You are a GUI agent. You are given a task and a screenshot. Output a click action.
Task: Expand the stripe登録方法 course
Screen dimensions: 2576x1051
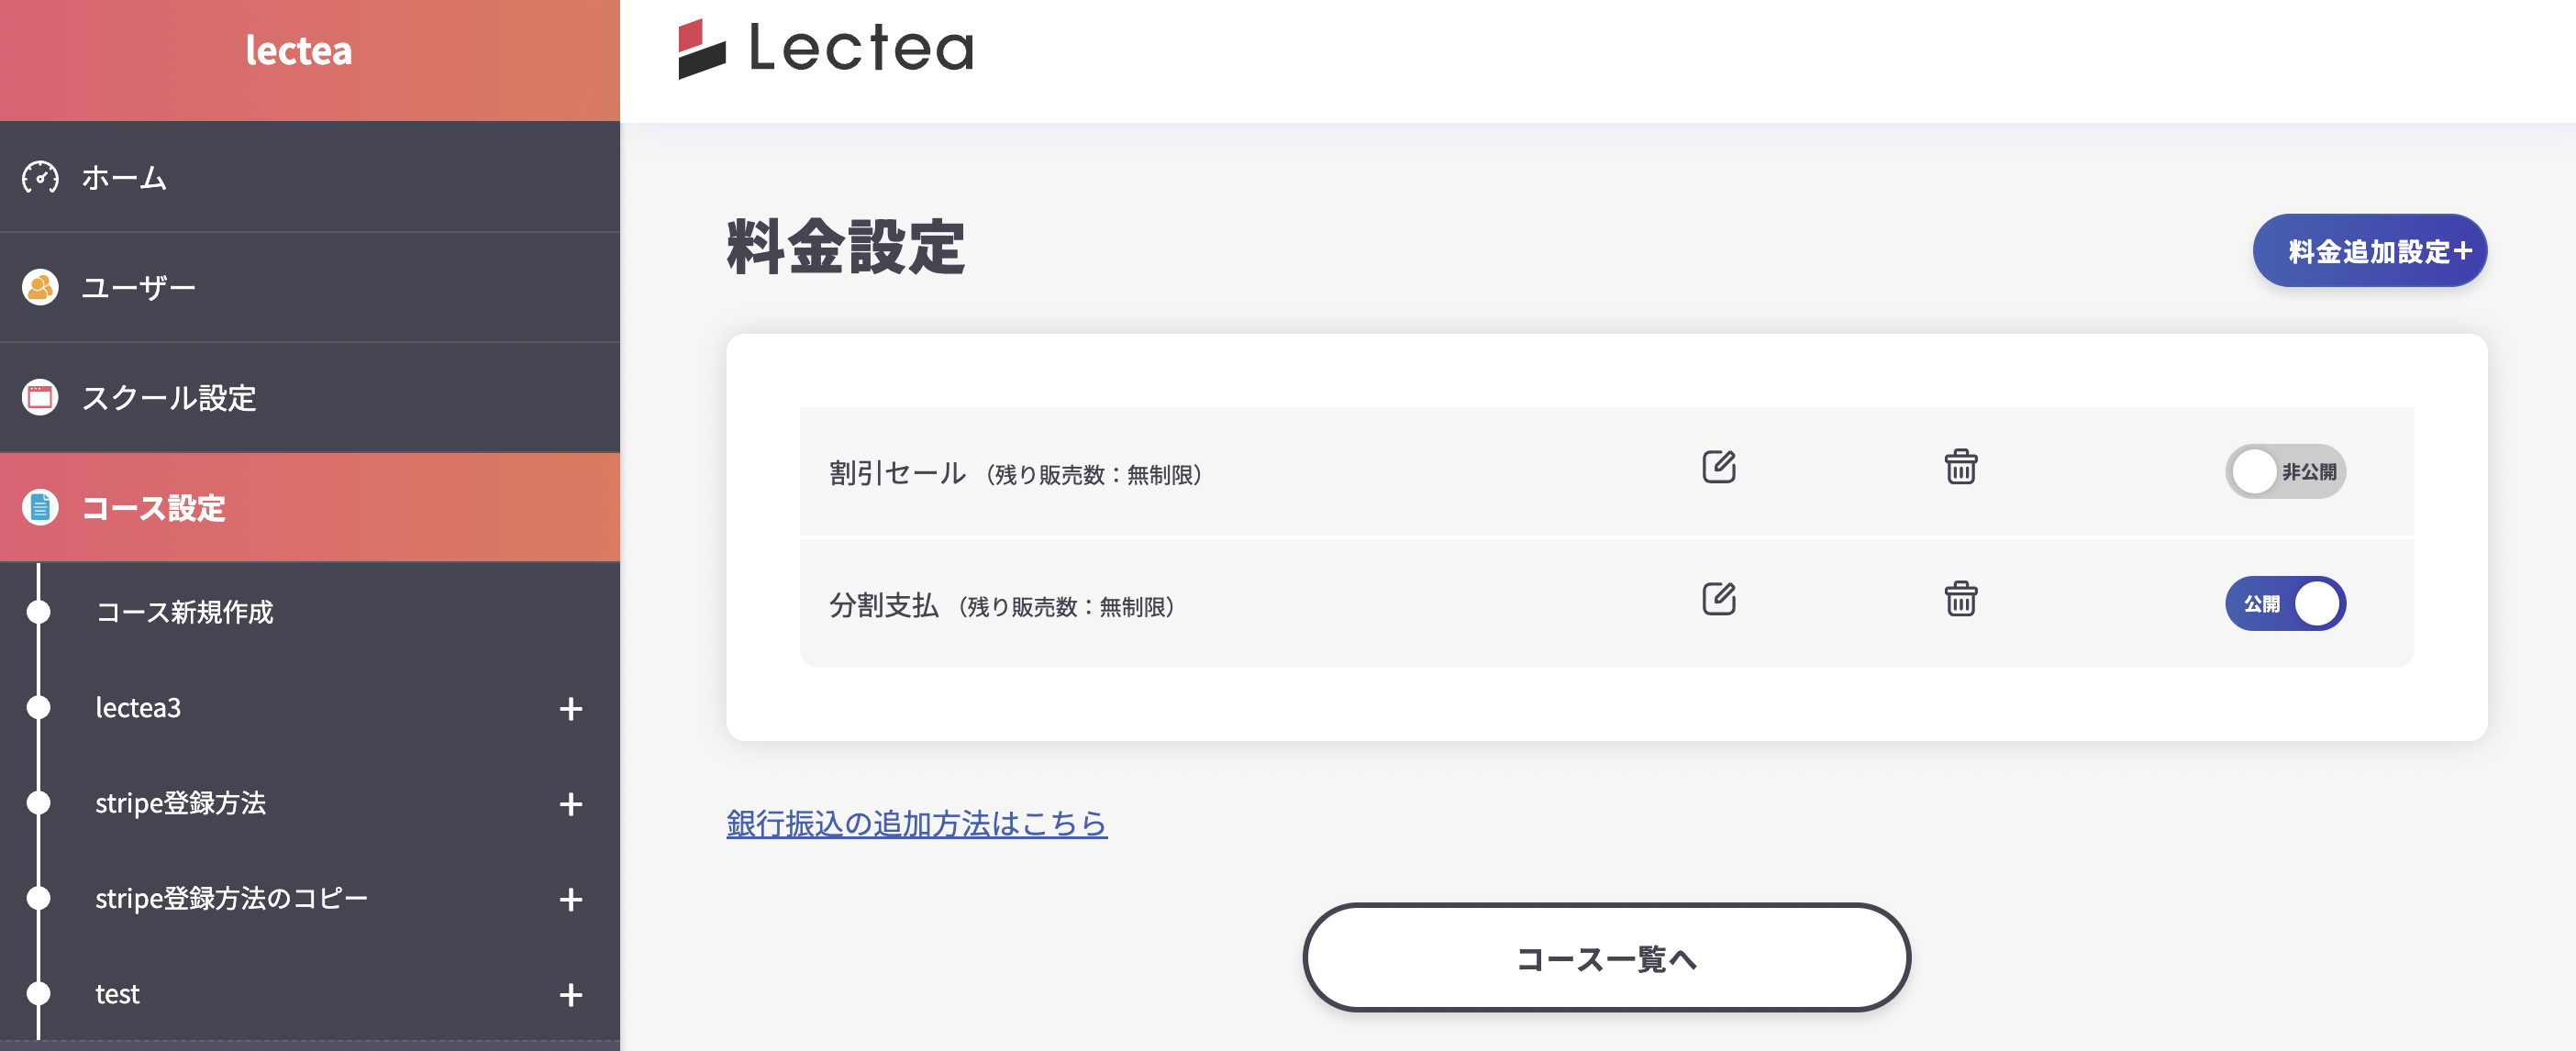click(x=570, y=805)
